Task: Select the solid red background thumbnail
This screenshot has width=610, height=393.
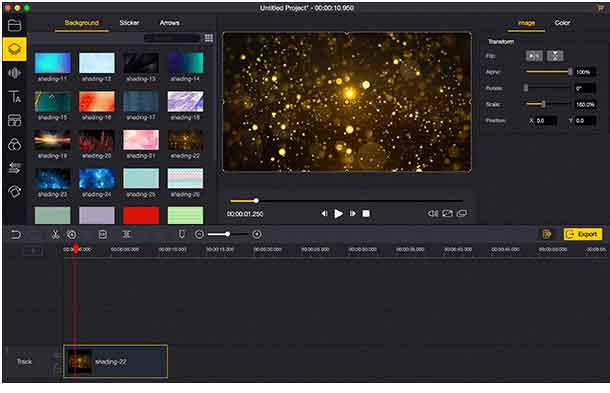Action: pyautogui.click(x=141, y=216)
